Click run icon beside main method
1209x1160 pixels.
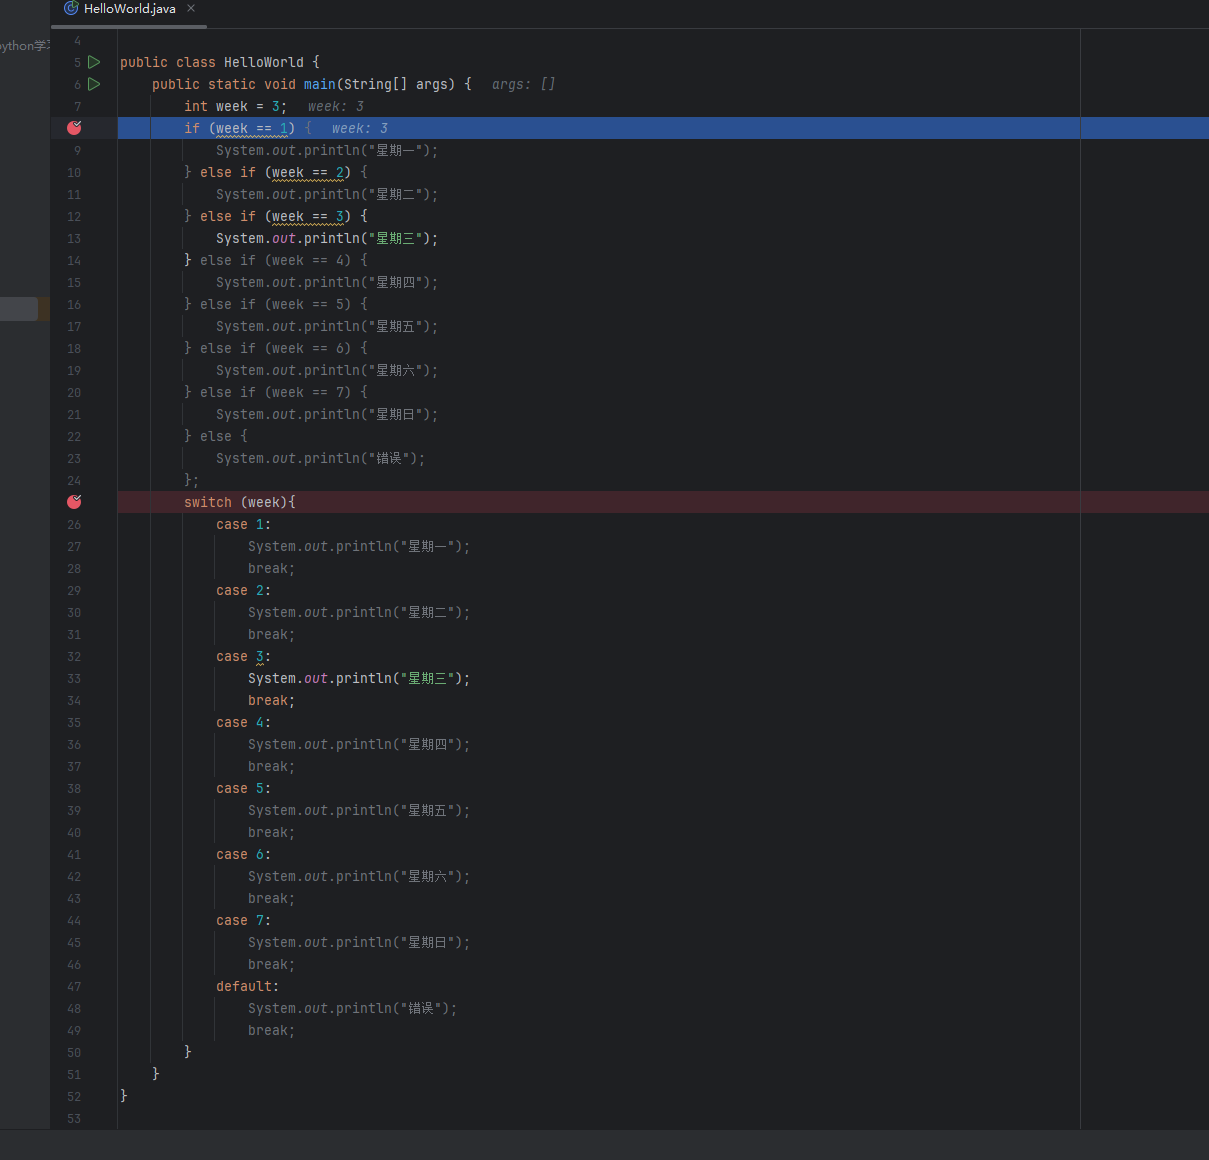pyautogui.click(x=94, y=84)
